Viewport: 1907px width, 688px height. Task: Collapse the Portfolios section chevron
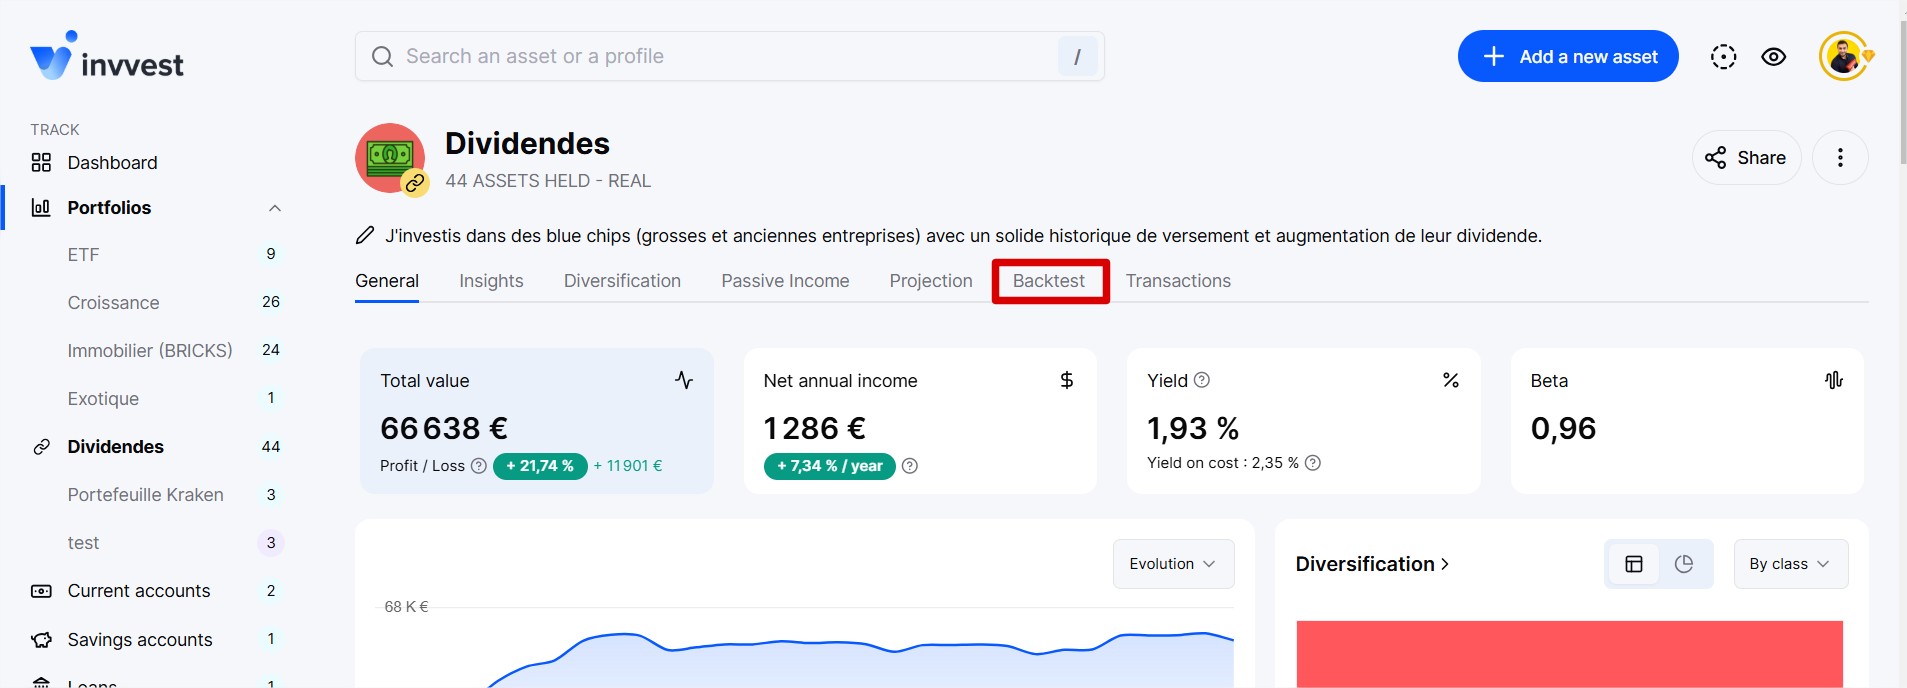point(275,208)
